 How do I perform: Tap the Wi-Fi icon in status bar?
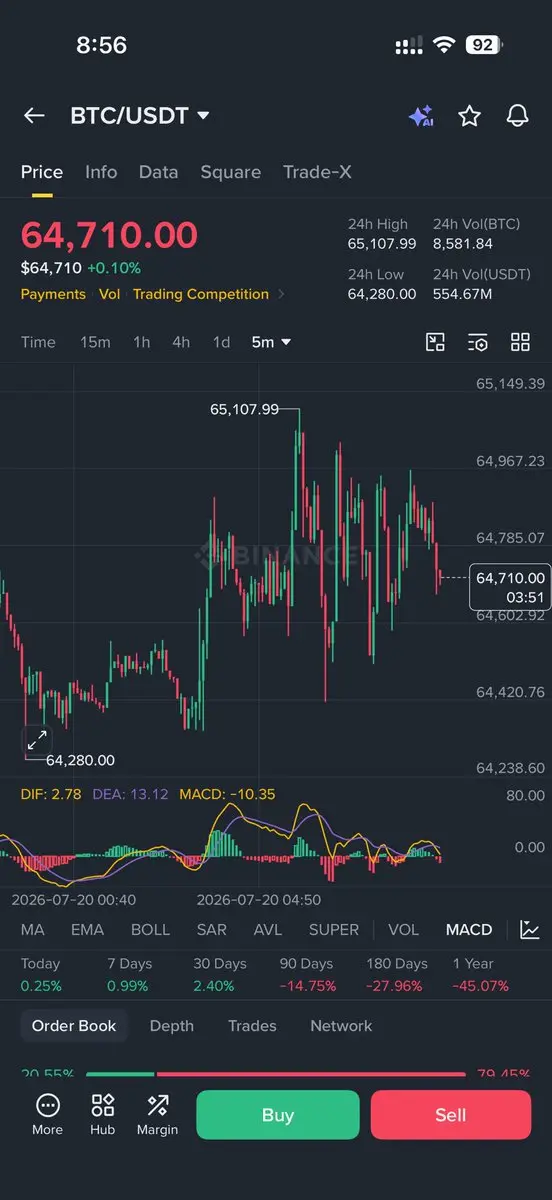(x=444, y=45)
